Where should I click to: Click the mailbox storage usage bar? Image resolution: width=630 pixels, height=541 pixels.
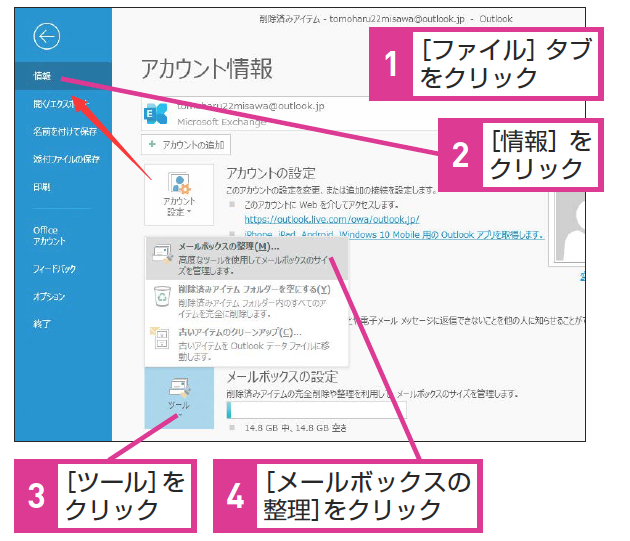click(316, 410)
